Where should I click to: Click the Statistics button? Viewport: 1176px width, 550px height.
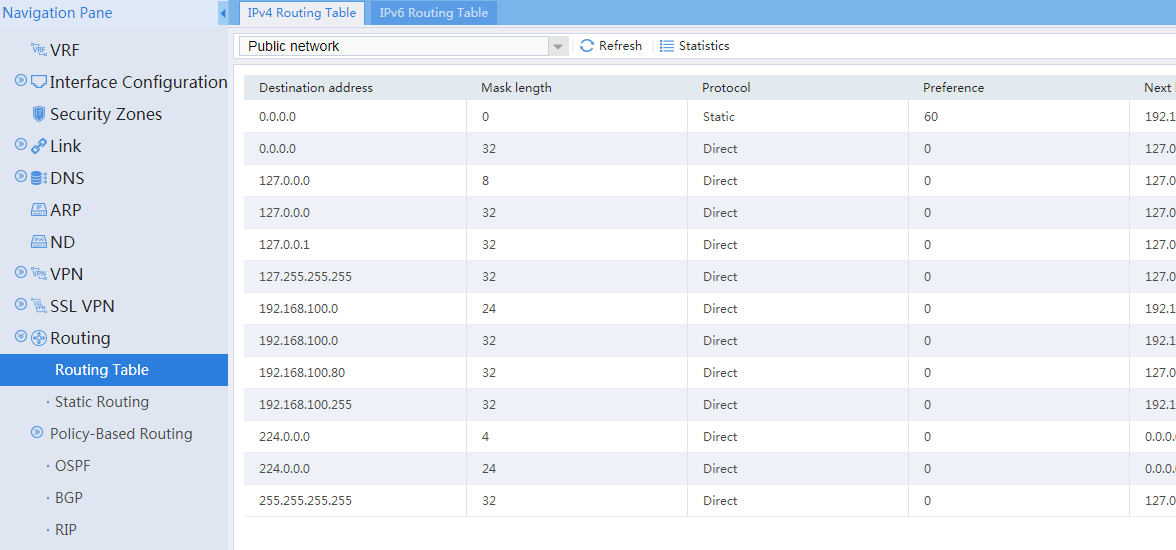coord(694,46)
